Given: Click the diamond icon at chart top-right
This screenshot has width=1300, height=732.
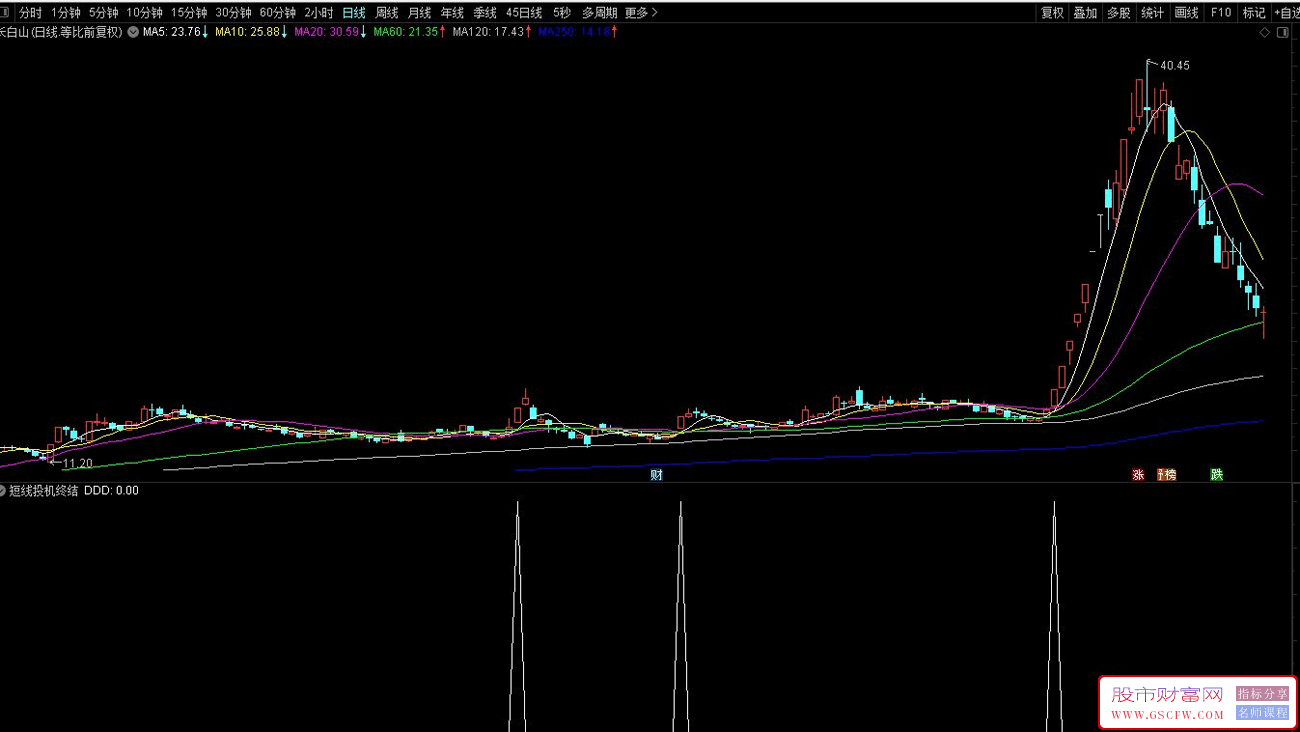Looking at the screenshot, I should 1265,32.
